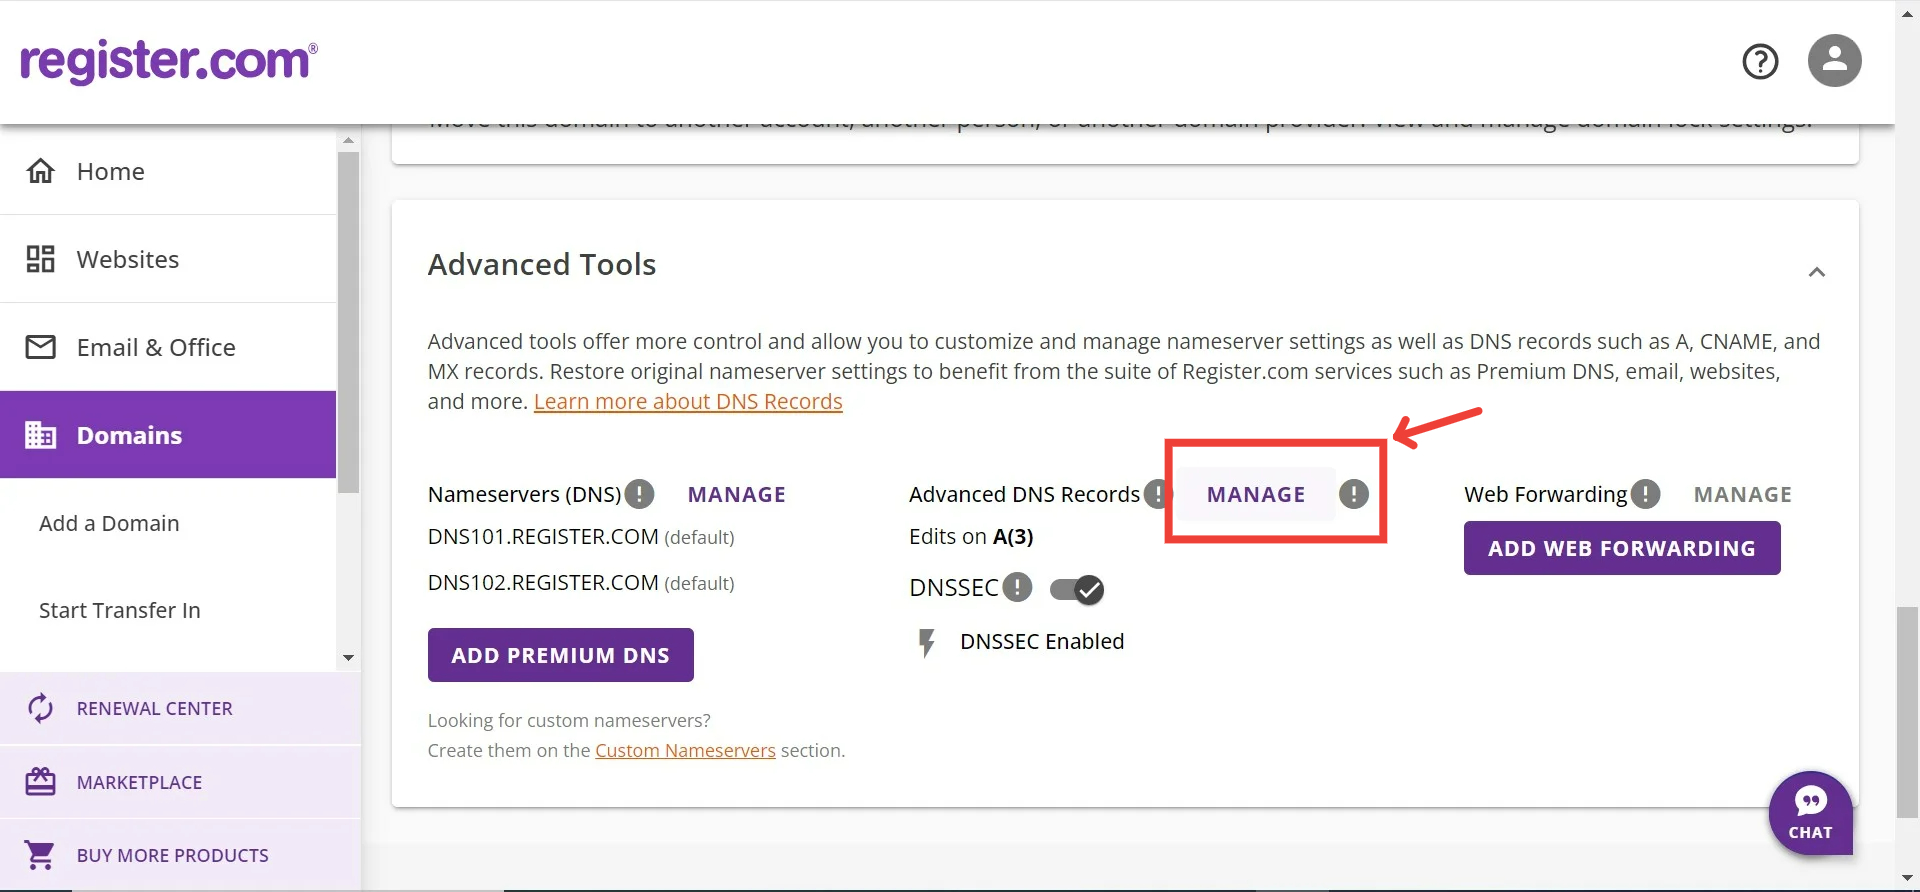Click DNS101.REGISTER.COM nameserver text
Viewport: 1920px width, 892px height.
tap(543, 536)
